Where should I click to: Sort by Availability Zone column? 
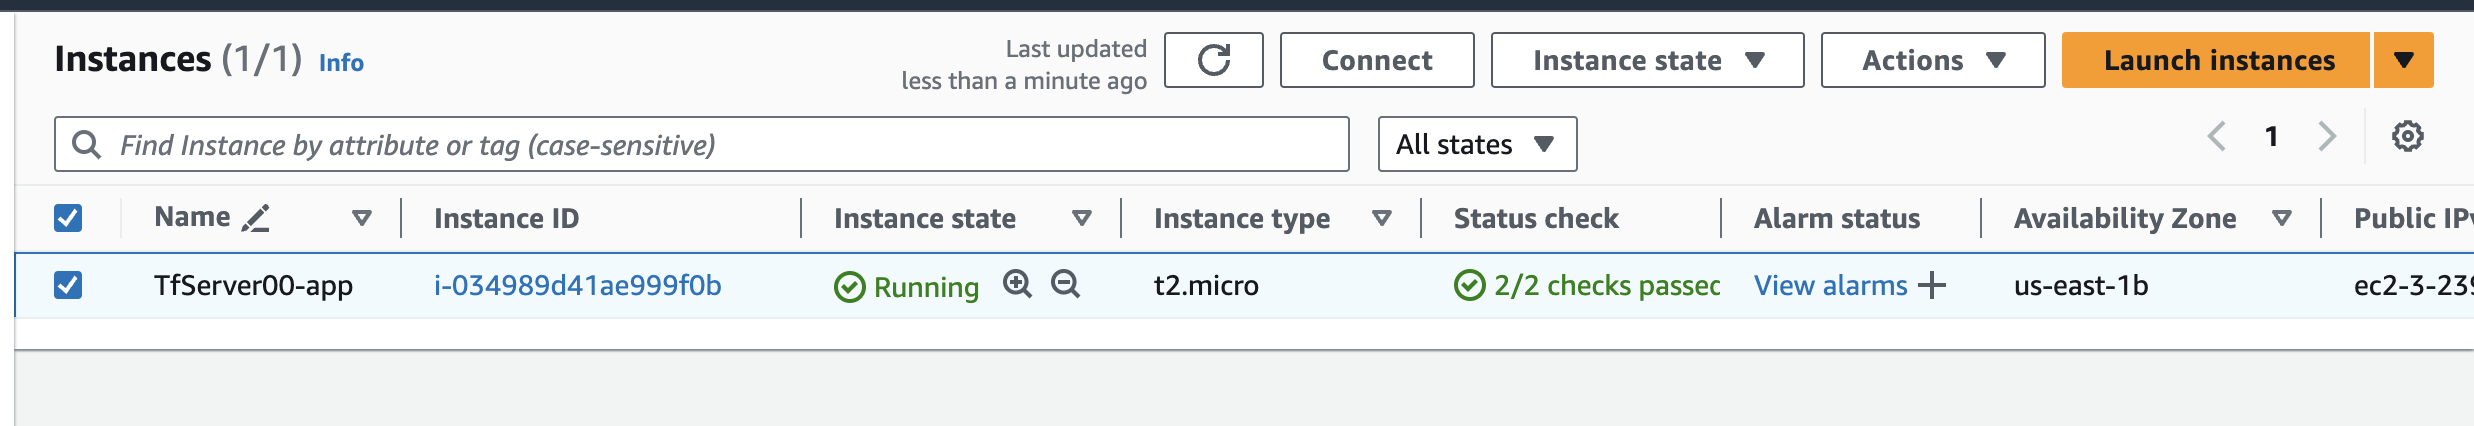pos(2282,218)
